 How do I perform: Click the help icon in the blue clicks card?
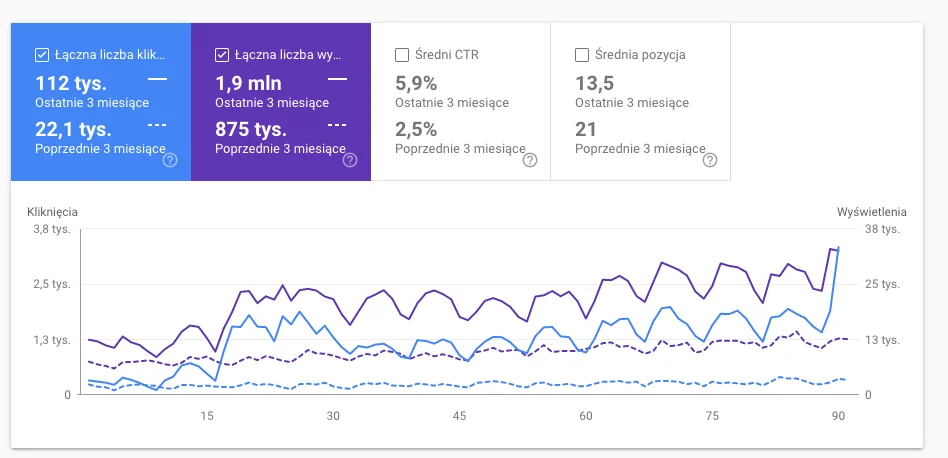click(x=170, y=160)
